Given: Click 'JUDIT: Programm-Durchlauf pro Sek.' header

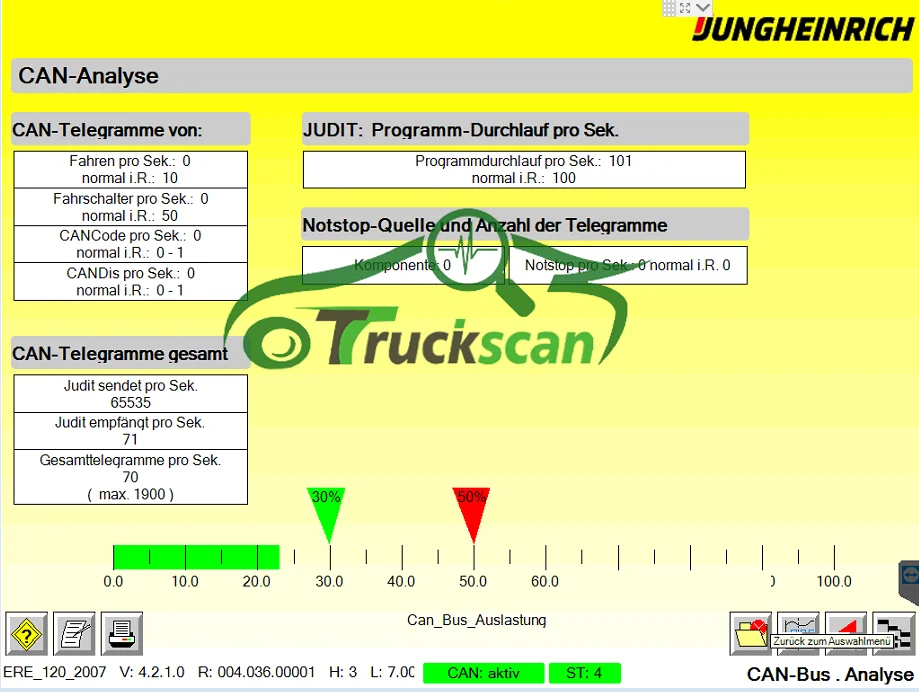Looking at the screenshot, I should pos(525,129).
